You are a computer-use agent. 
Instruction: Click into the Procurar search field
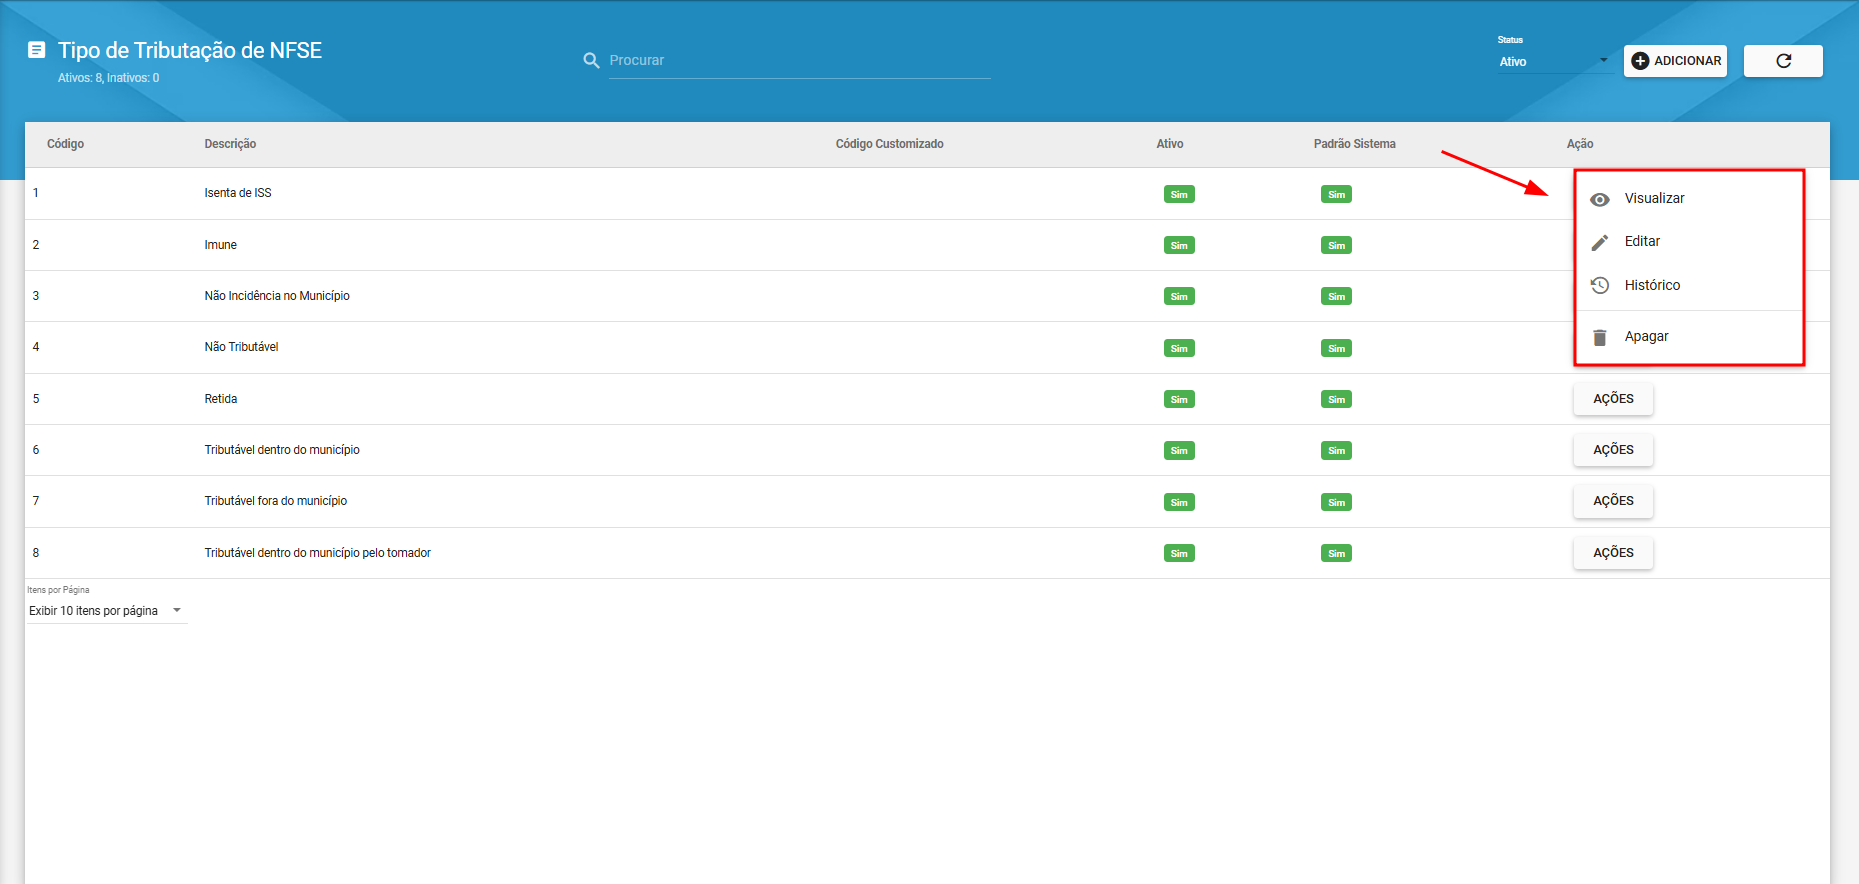(x=799, y=61)
